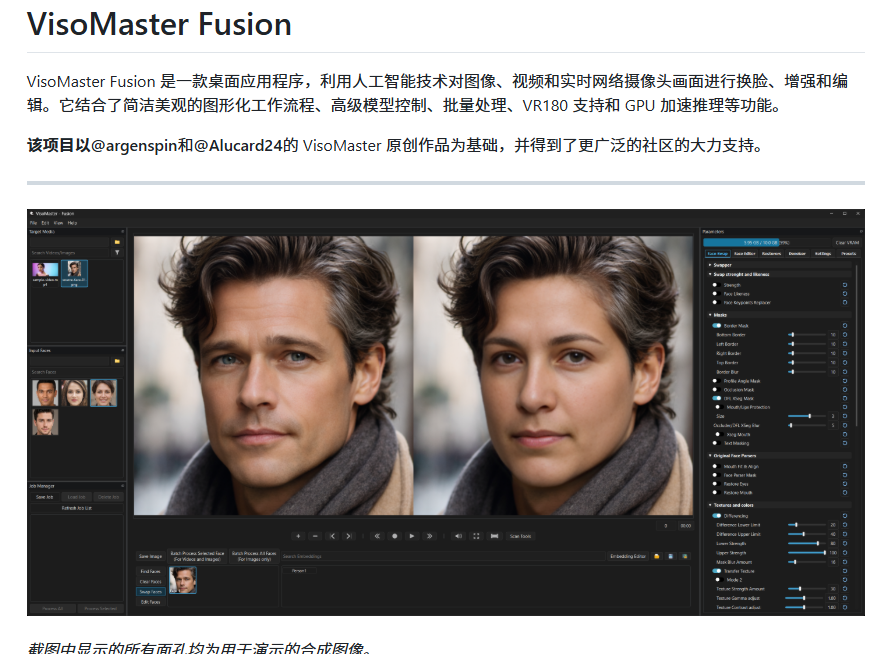Adjust the Difference Upper Limit slider
This screenshot has height=654, width=884.
807,534
